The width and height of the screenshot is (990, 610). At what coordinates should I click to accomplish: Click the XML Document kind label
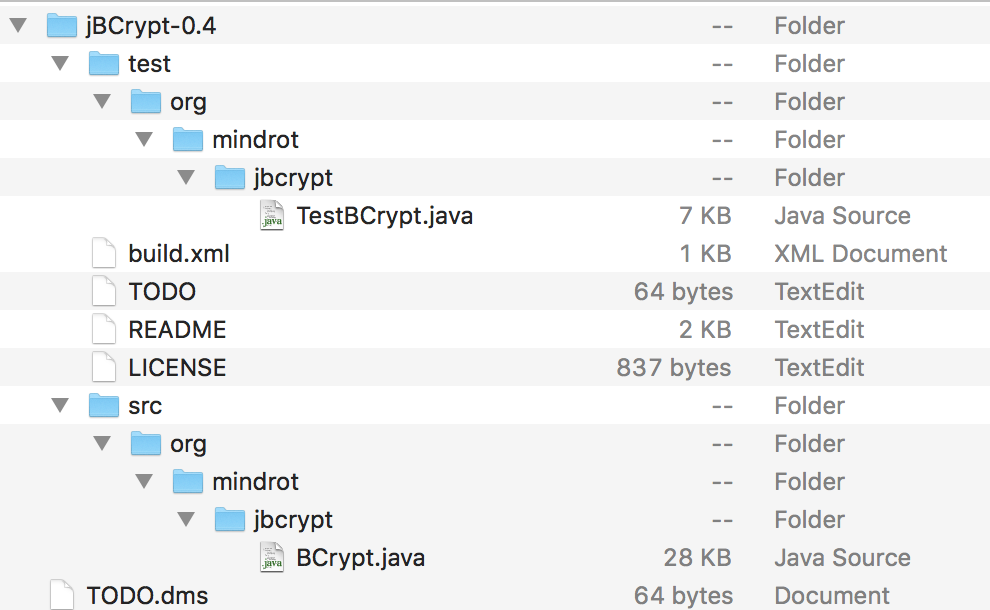(x=860, y=254)
